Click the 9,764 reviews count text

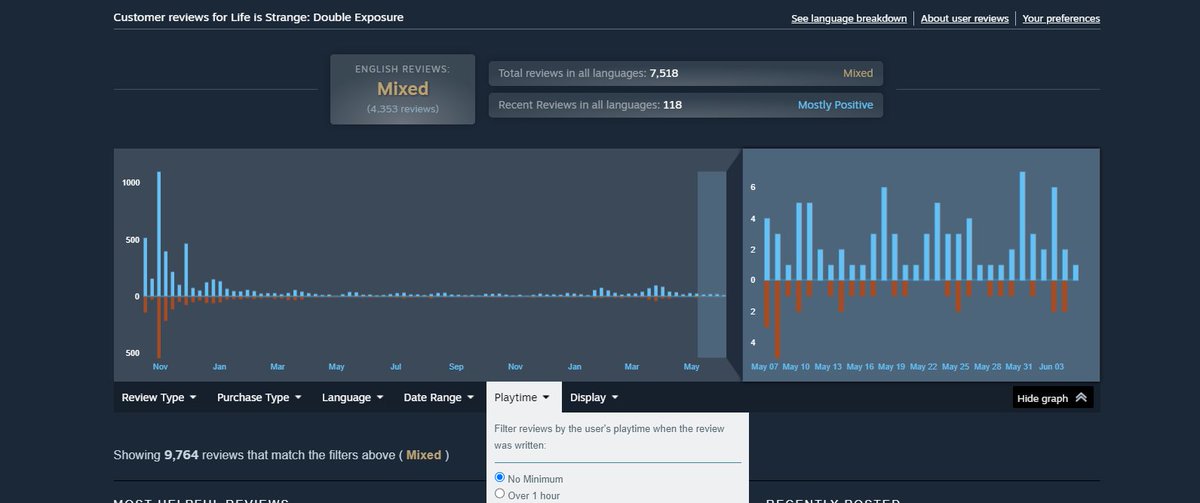pyautogui.click(x=182, y=455)
